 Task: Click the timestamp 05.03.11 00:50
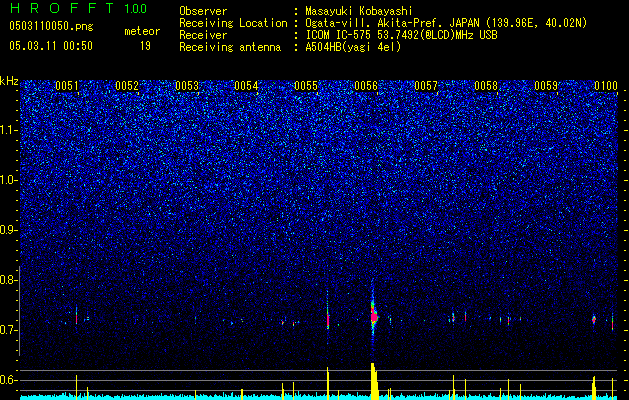pyautogui.click(x=51, y=46)
